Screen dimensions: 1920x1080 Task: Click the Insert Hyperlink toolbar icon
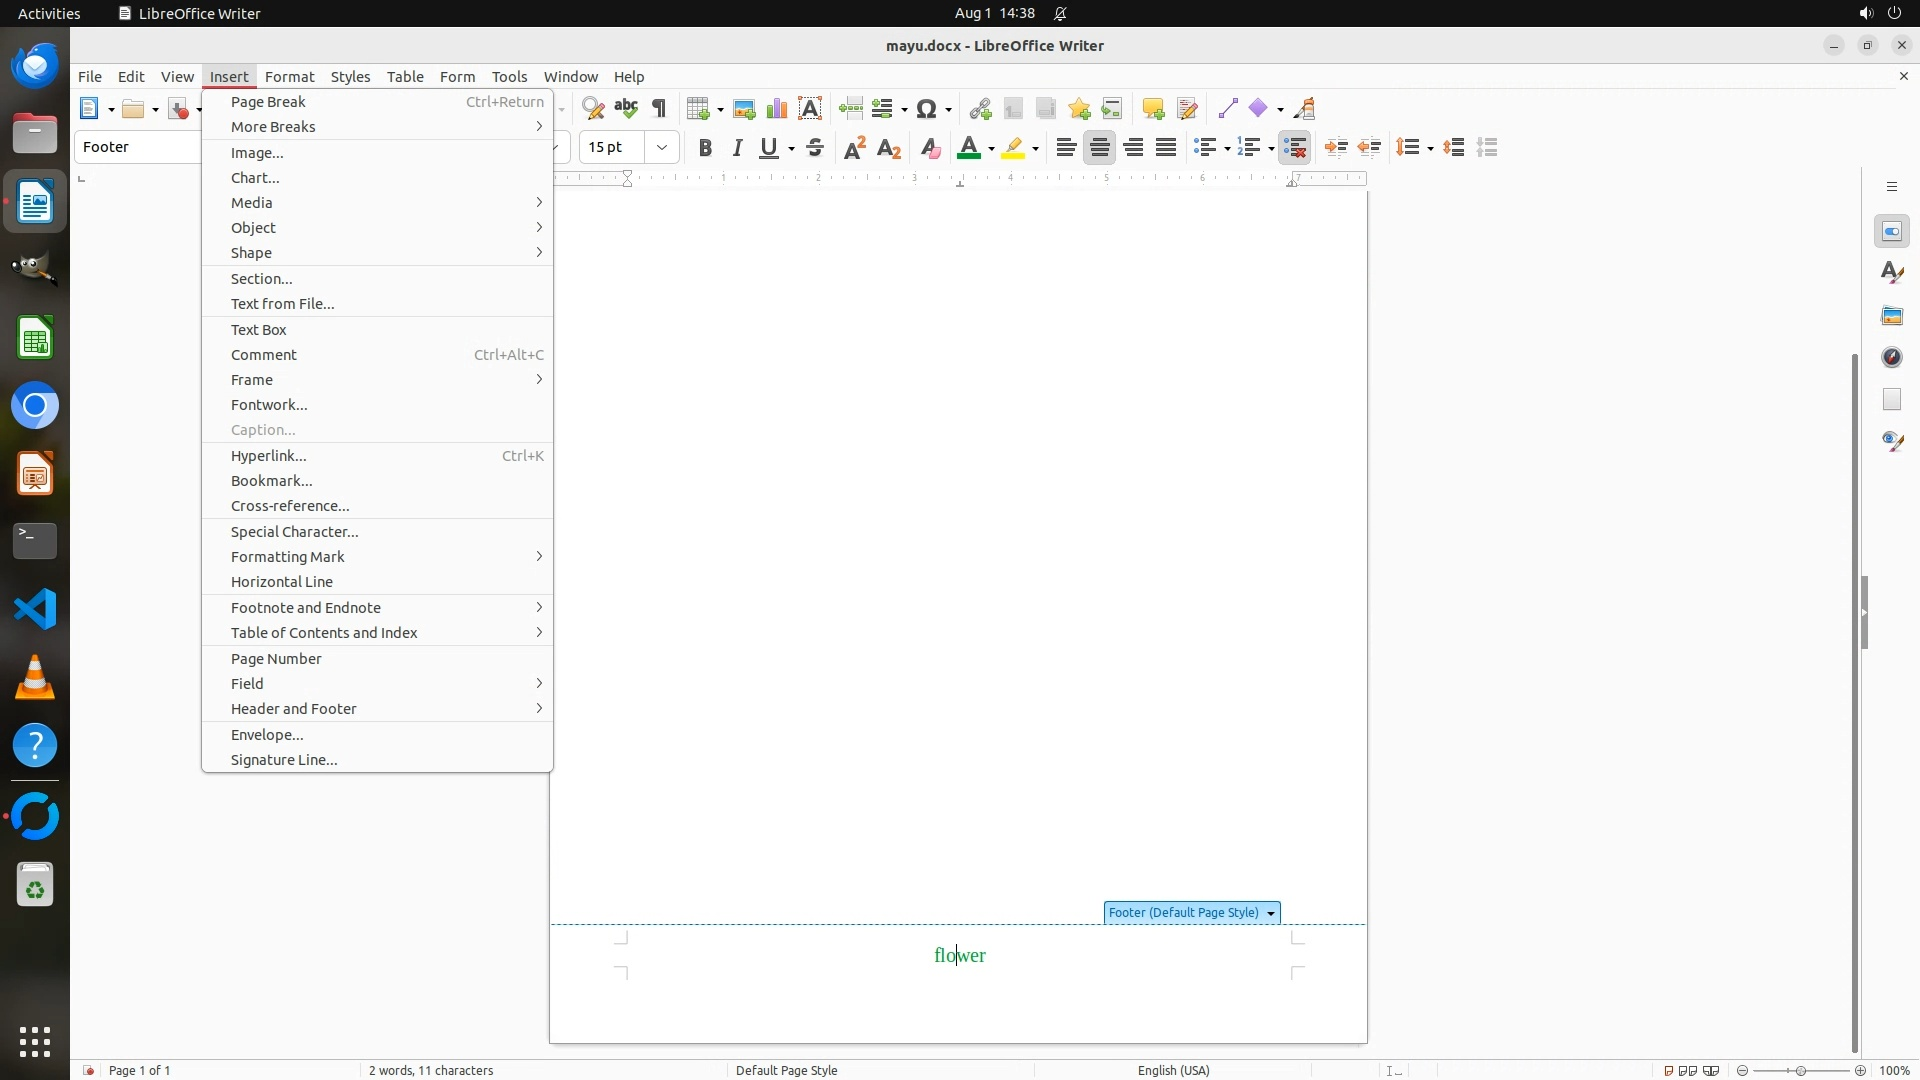coord(980,109)
